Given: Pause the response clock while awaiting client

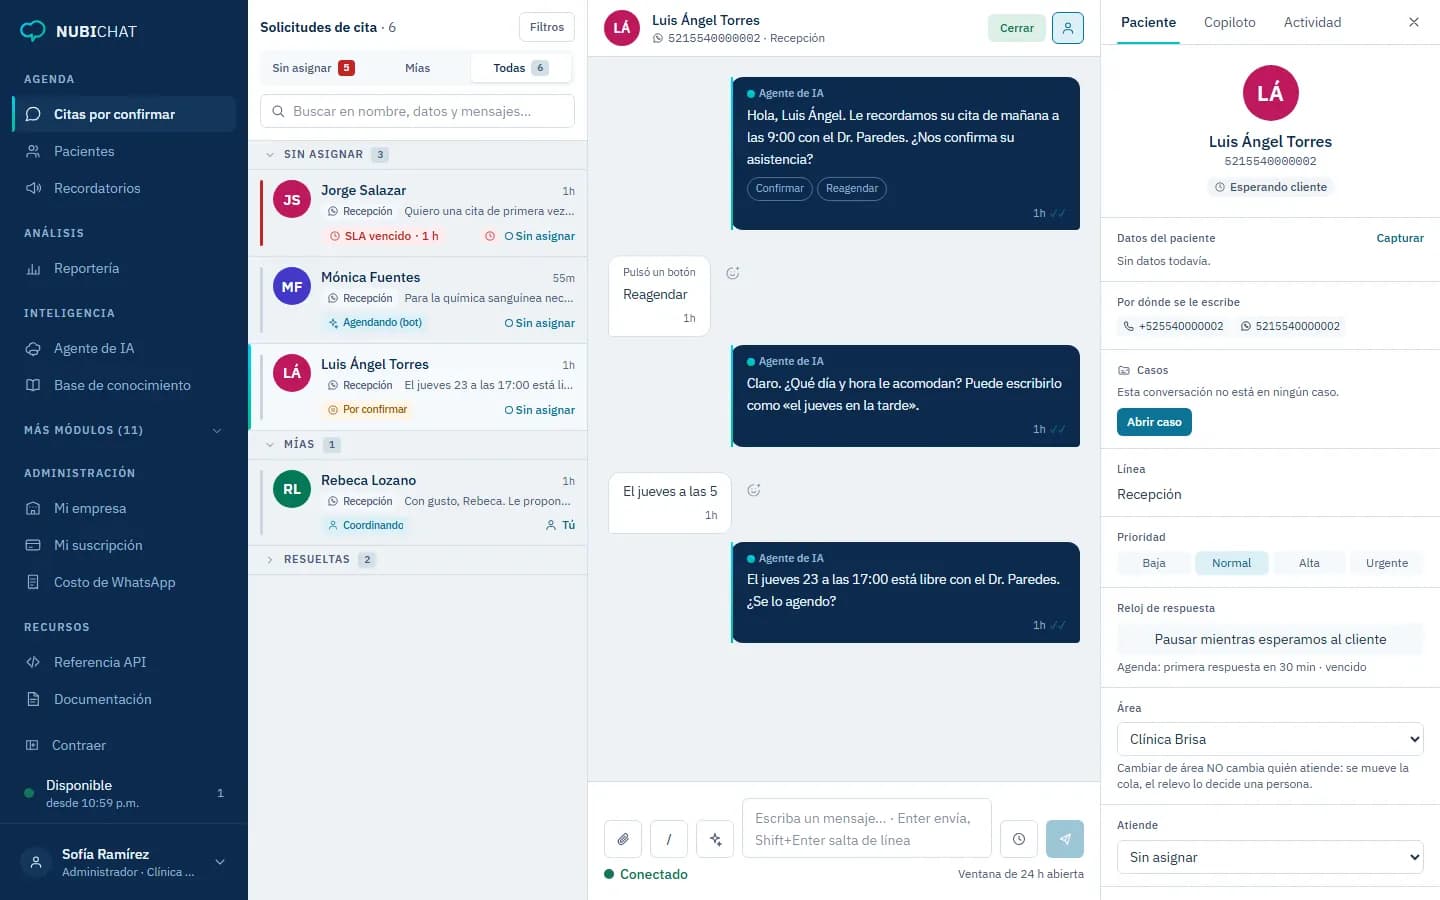Looking at the screenshot, I should [x=1270, y=639].
